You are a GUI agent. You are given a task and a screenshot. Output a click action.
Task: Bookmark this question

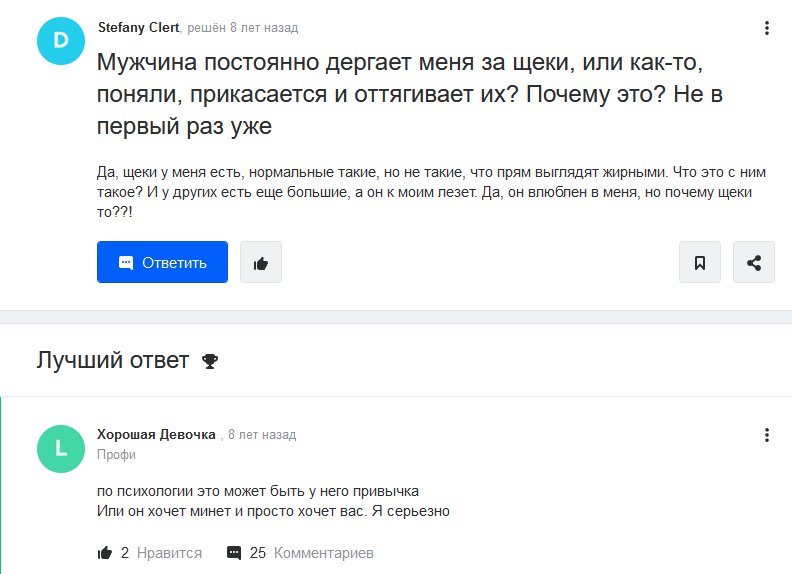(700, 262)
